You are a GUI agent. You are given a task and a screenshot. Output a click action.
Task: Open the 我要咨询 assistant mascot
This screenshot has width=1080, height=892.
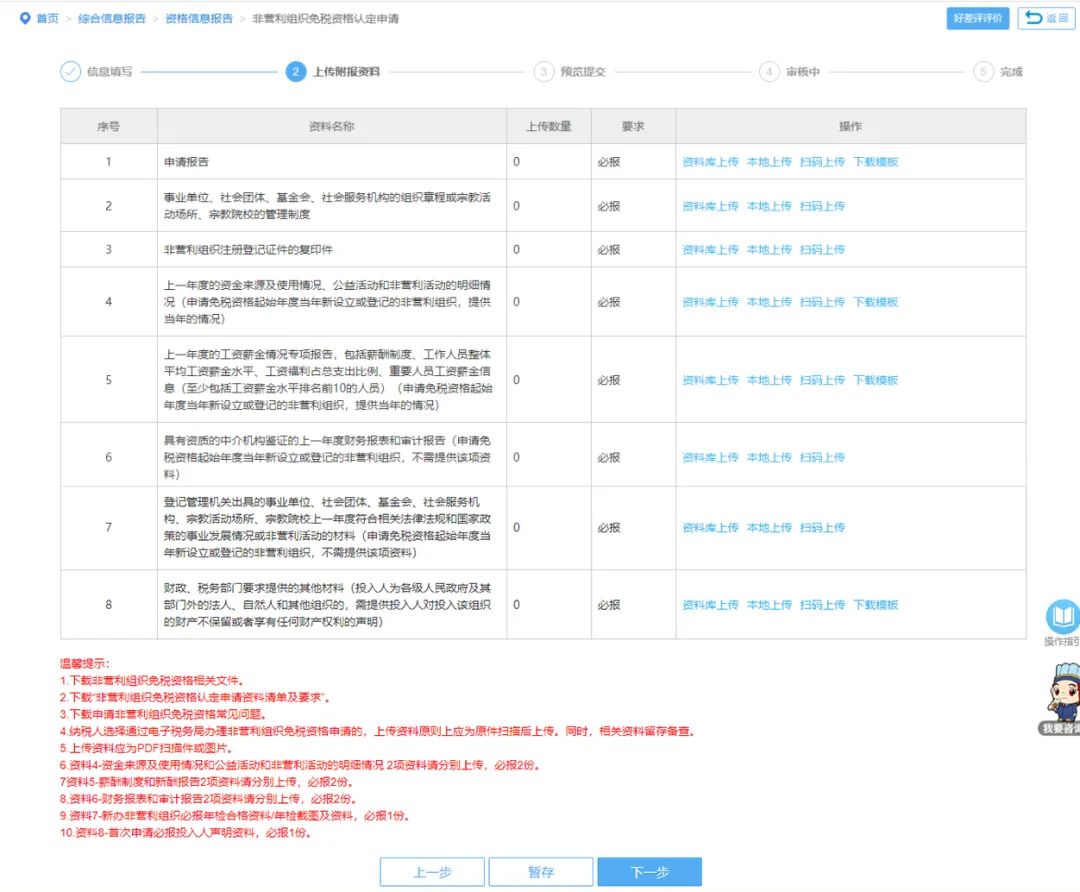point(1061,692)
